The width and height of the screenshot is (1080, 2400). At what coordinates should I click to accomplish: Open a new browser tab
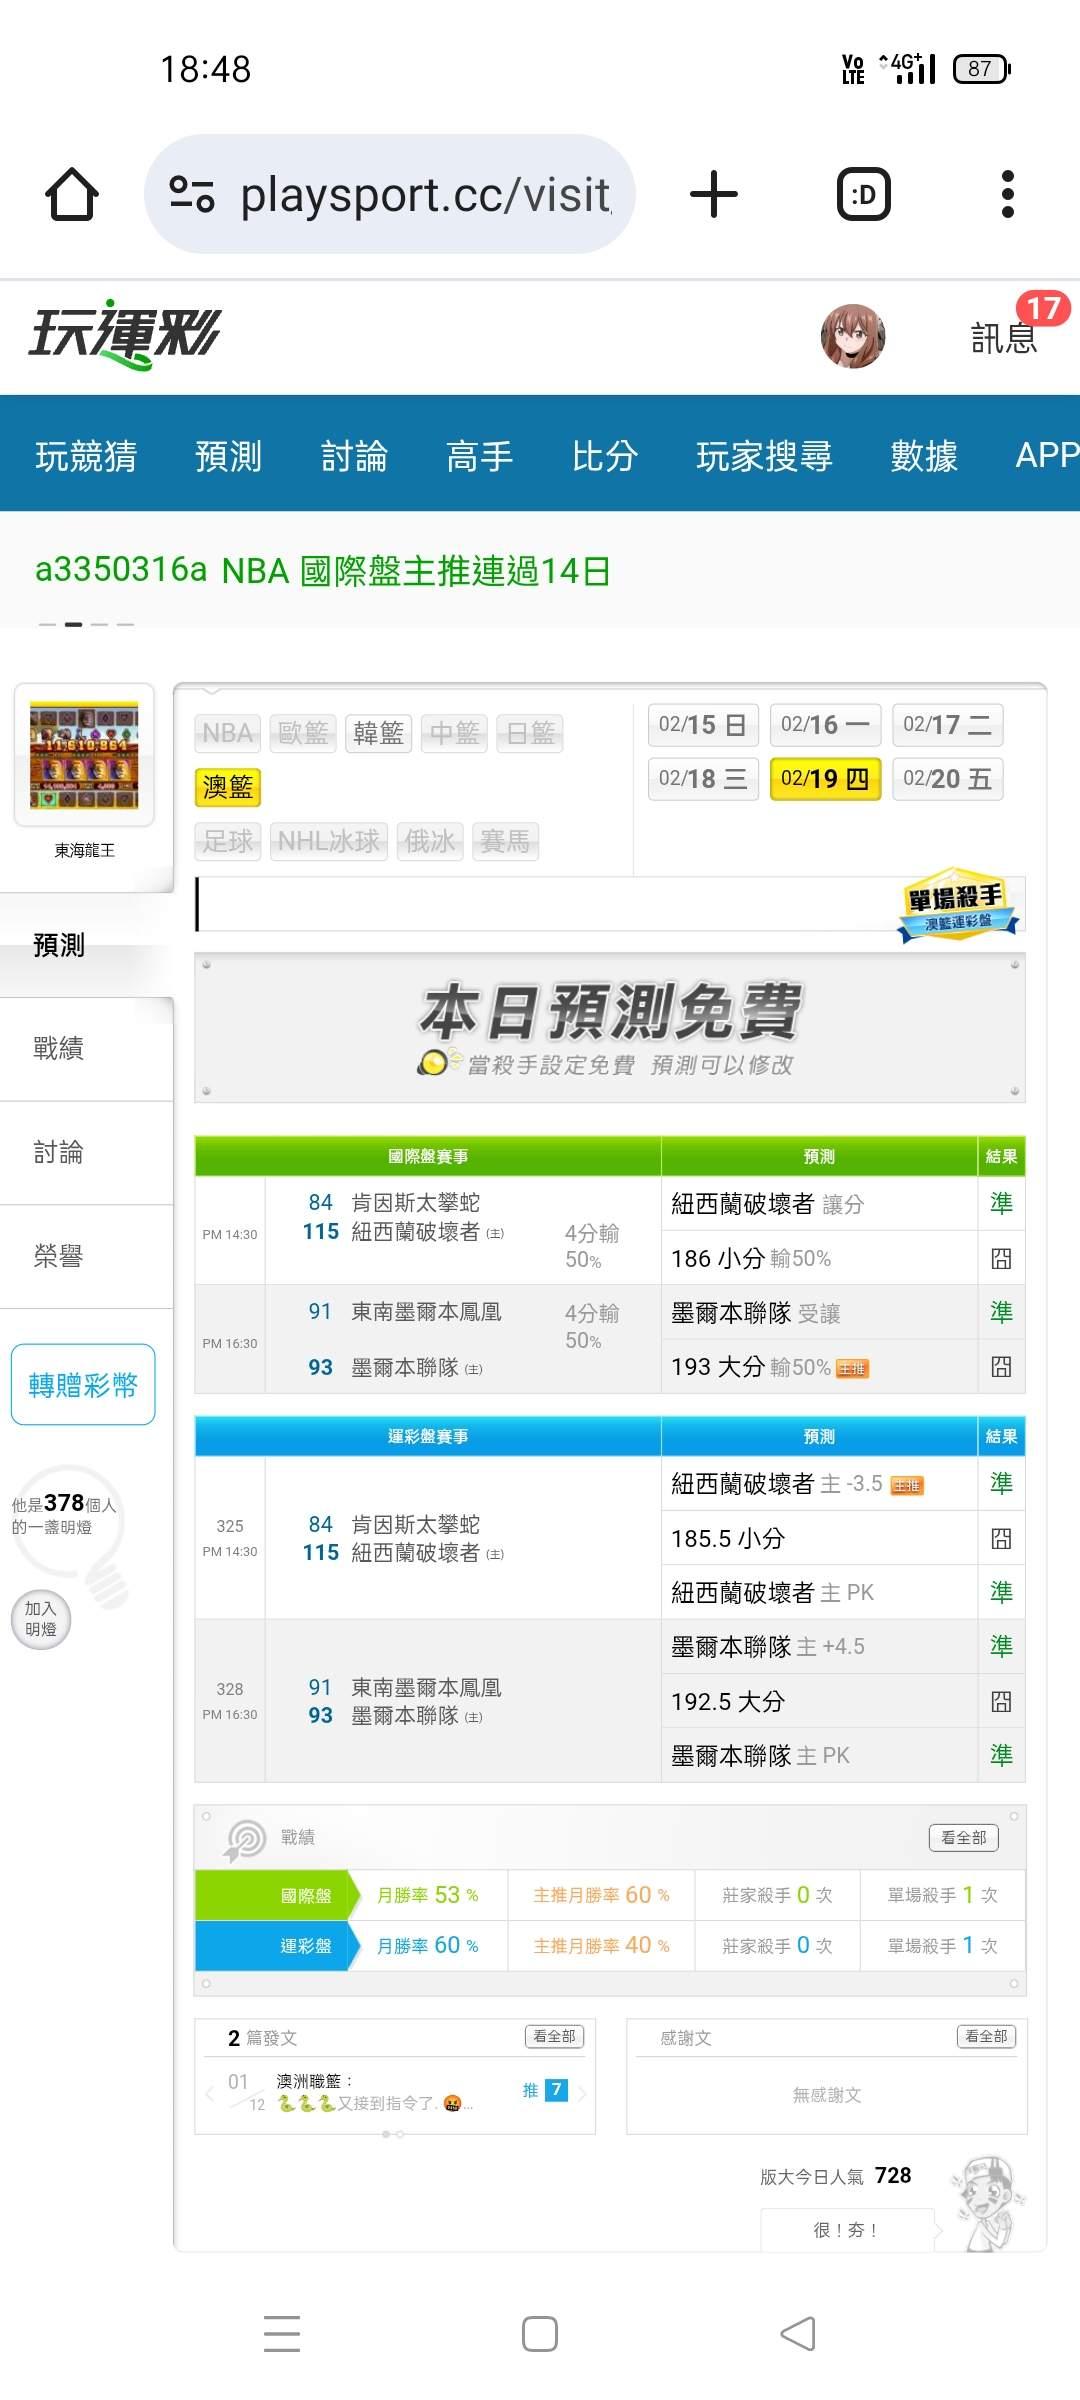tap(714, 194)
